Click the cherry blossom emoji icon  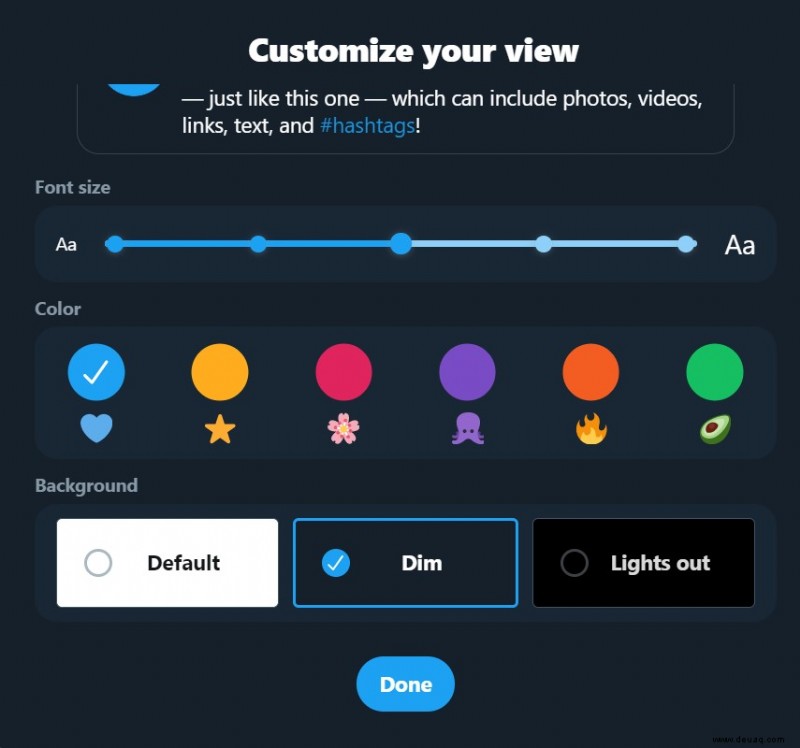(x=343, y=428)
